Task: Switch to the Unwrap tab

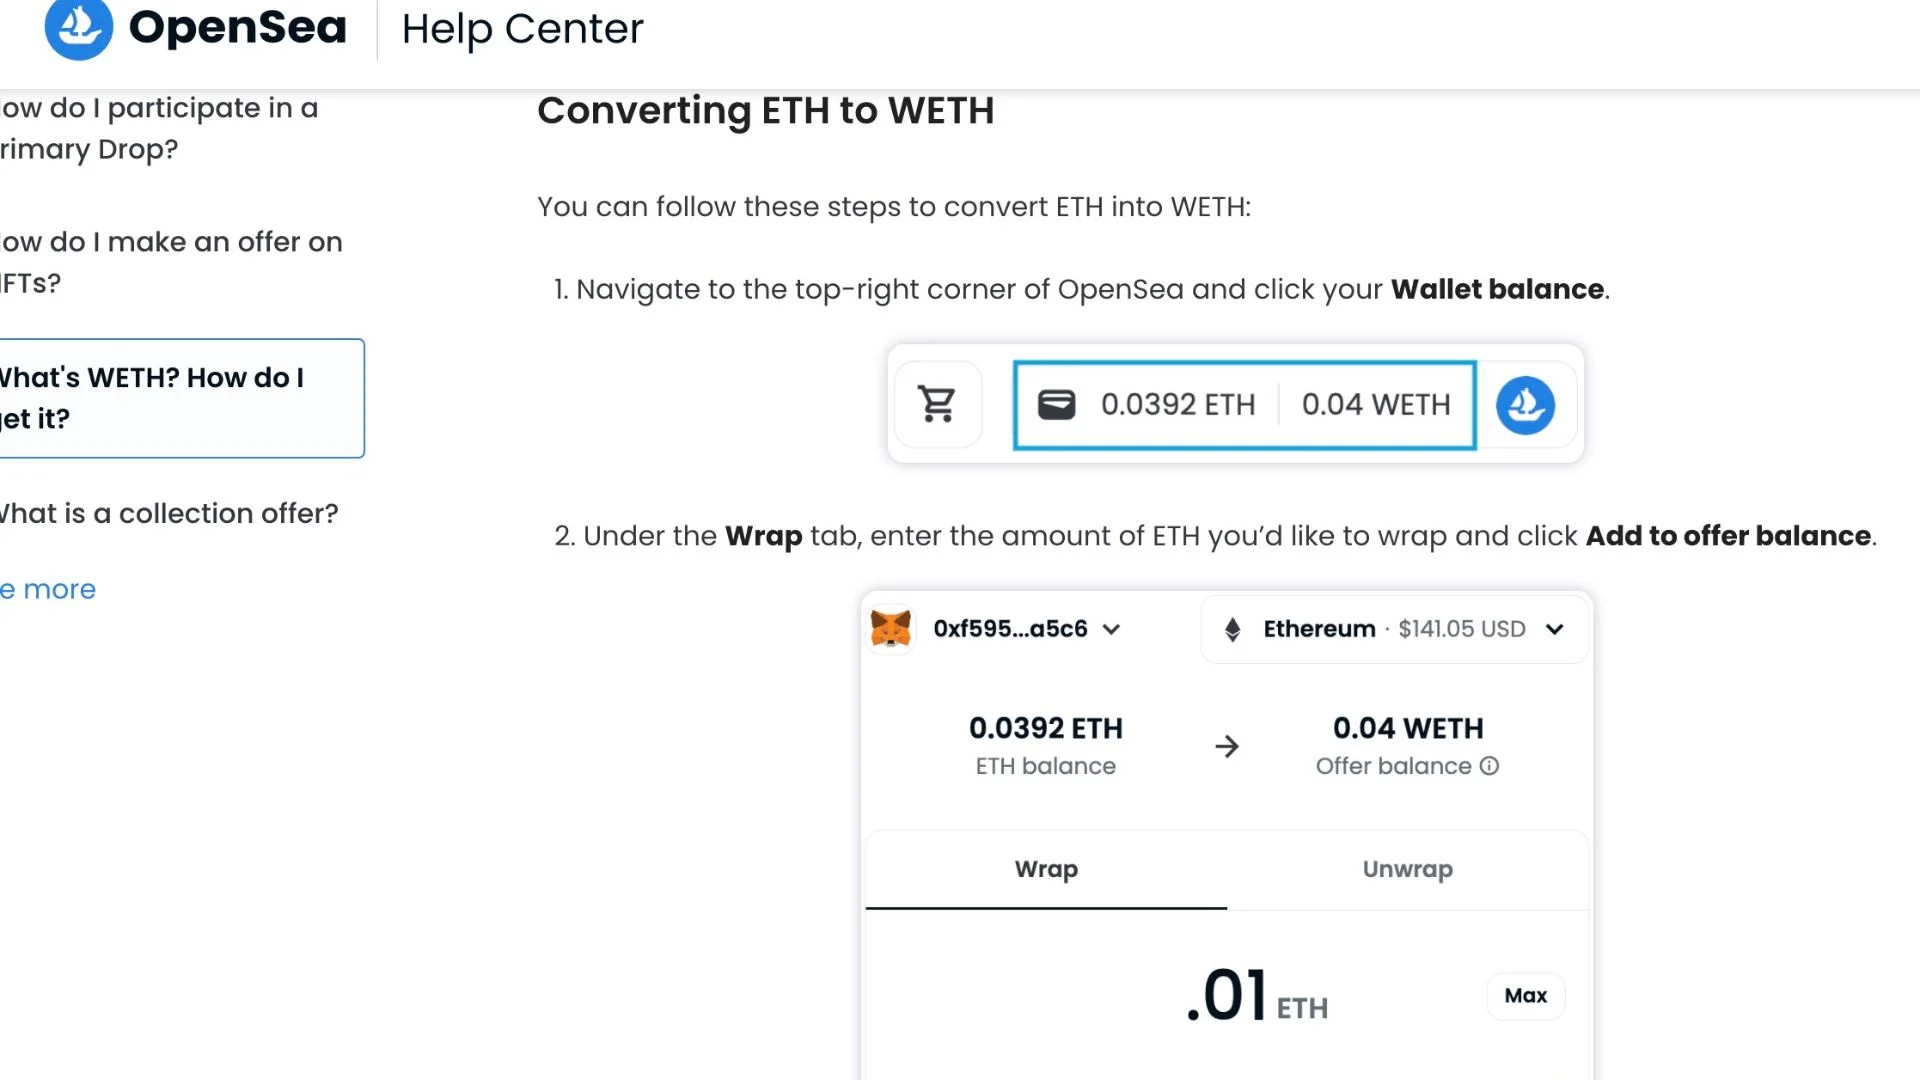Action: [1407, 869]
